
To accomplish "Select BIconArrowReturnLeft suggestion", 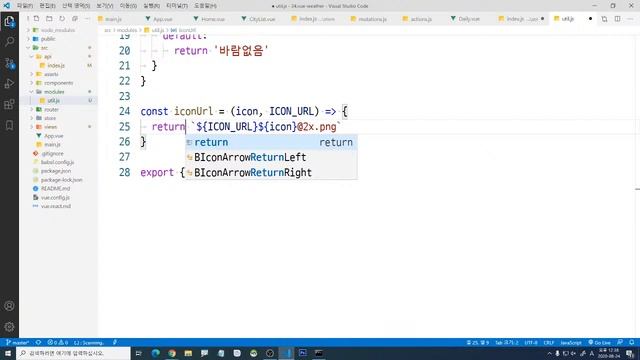I will pyautogui.click(x=271, y=158).
